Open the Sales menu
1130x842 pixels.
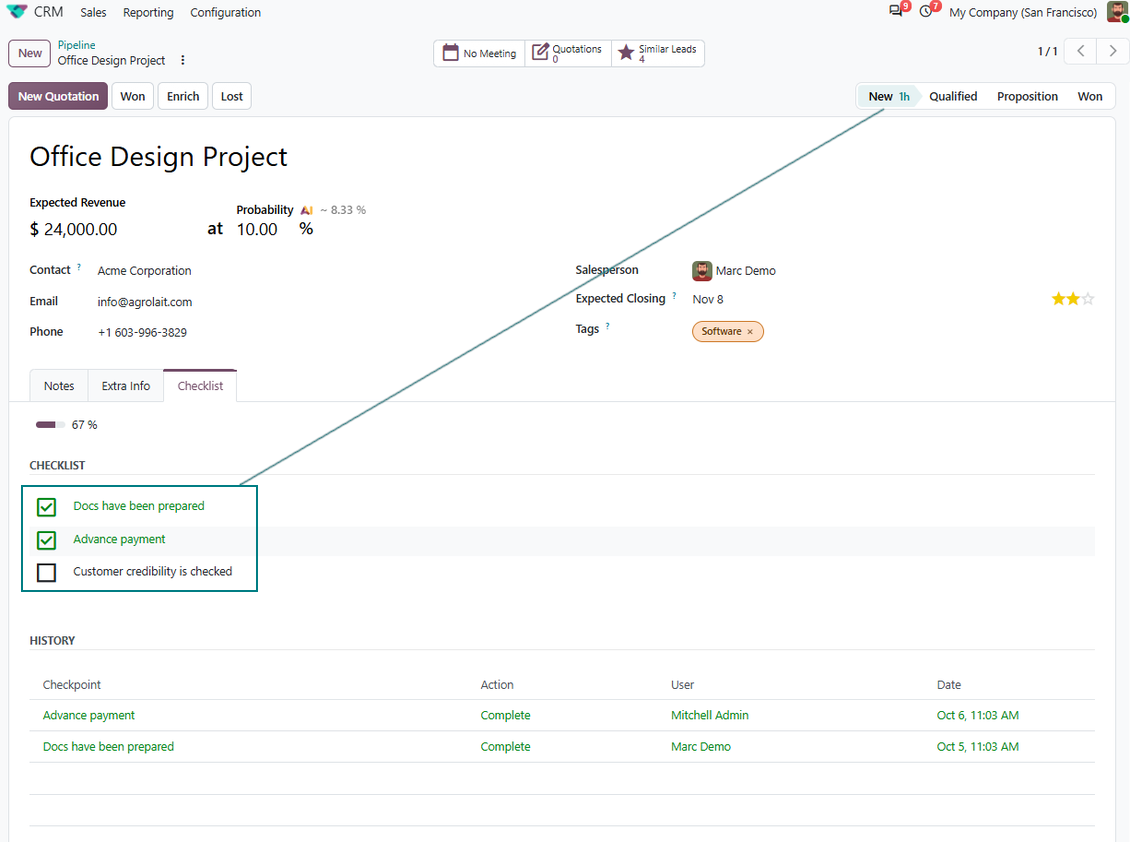93,12
